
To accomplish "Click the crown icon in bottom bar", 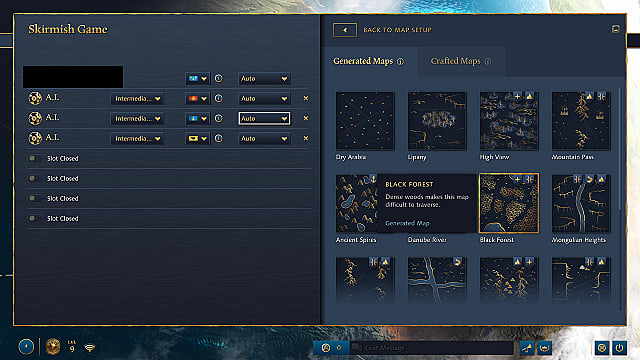I will click(x=544, y=348).
